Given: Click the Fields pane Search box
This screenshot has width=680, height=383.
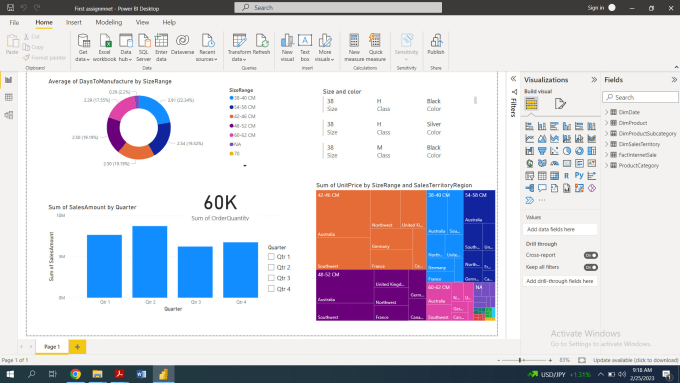Looking at the screenshot, I should pos(640,97).
